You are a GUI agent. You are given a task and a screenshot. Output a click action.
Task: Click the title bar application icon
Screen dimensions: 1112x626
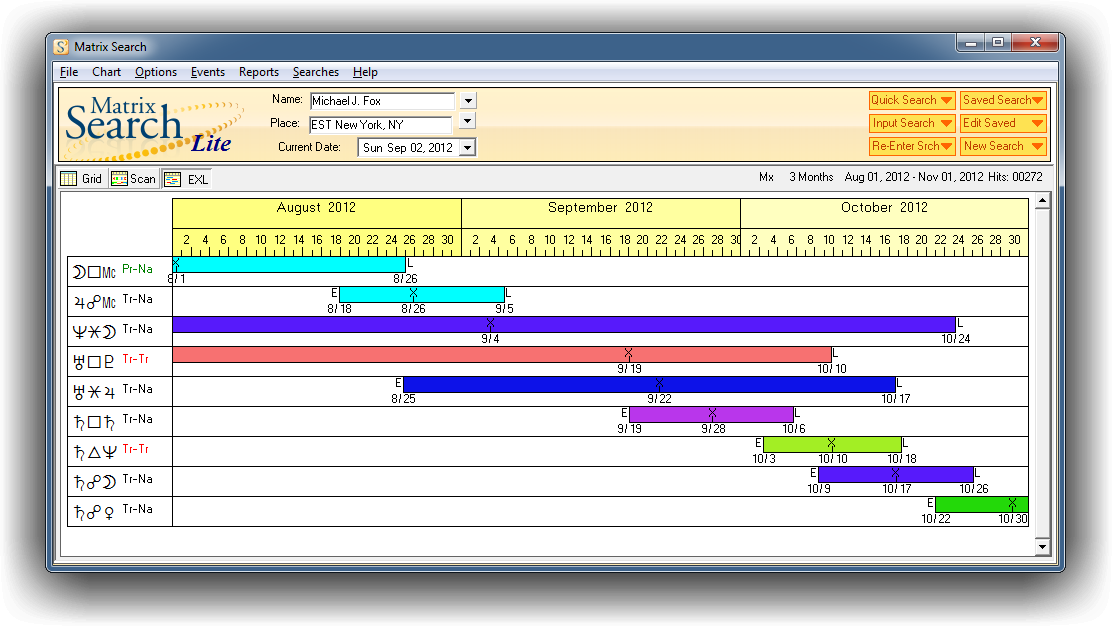(62, 47)
